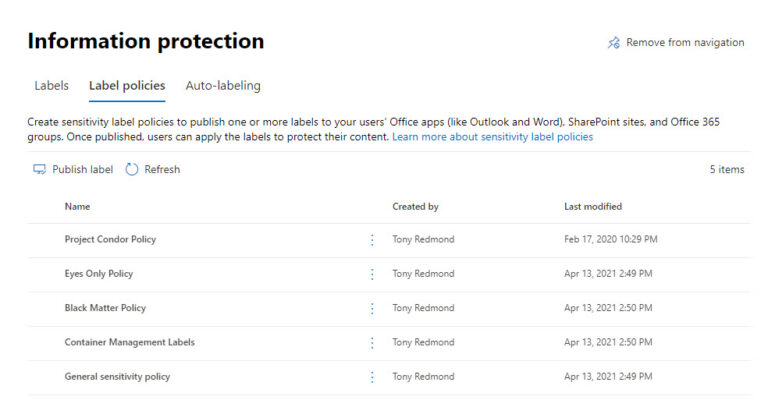Open Learn more about sensitivity label policies
Viewport: 768px width, 414px height.
[492, 137]
